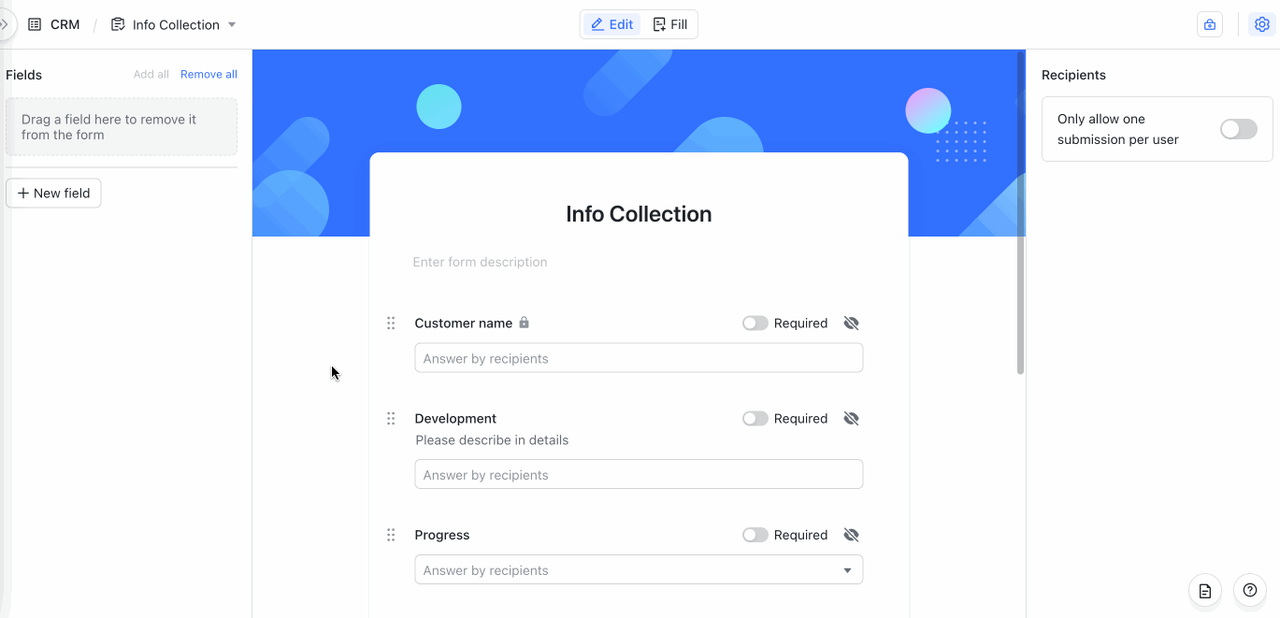Screen dimensions: 1280x618
Task: Expand the sidebar with the arrow icon
Action: 4,24
